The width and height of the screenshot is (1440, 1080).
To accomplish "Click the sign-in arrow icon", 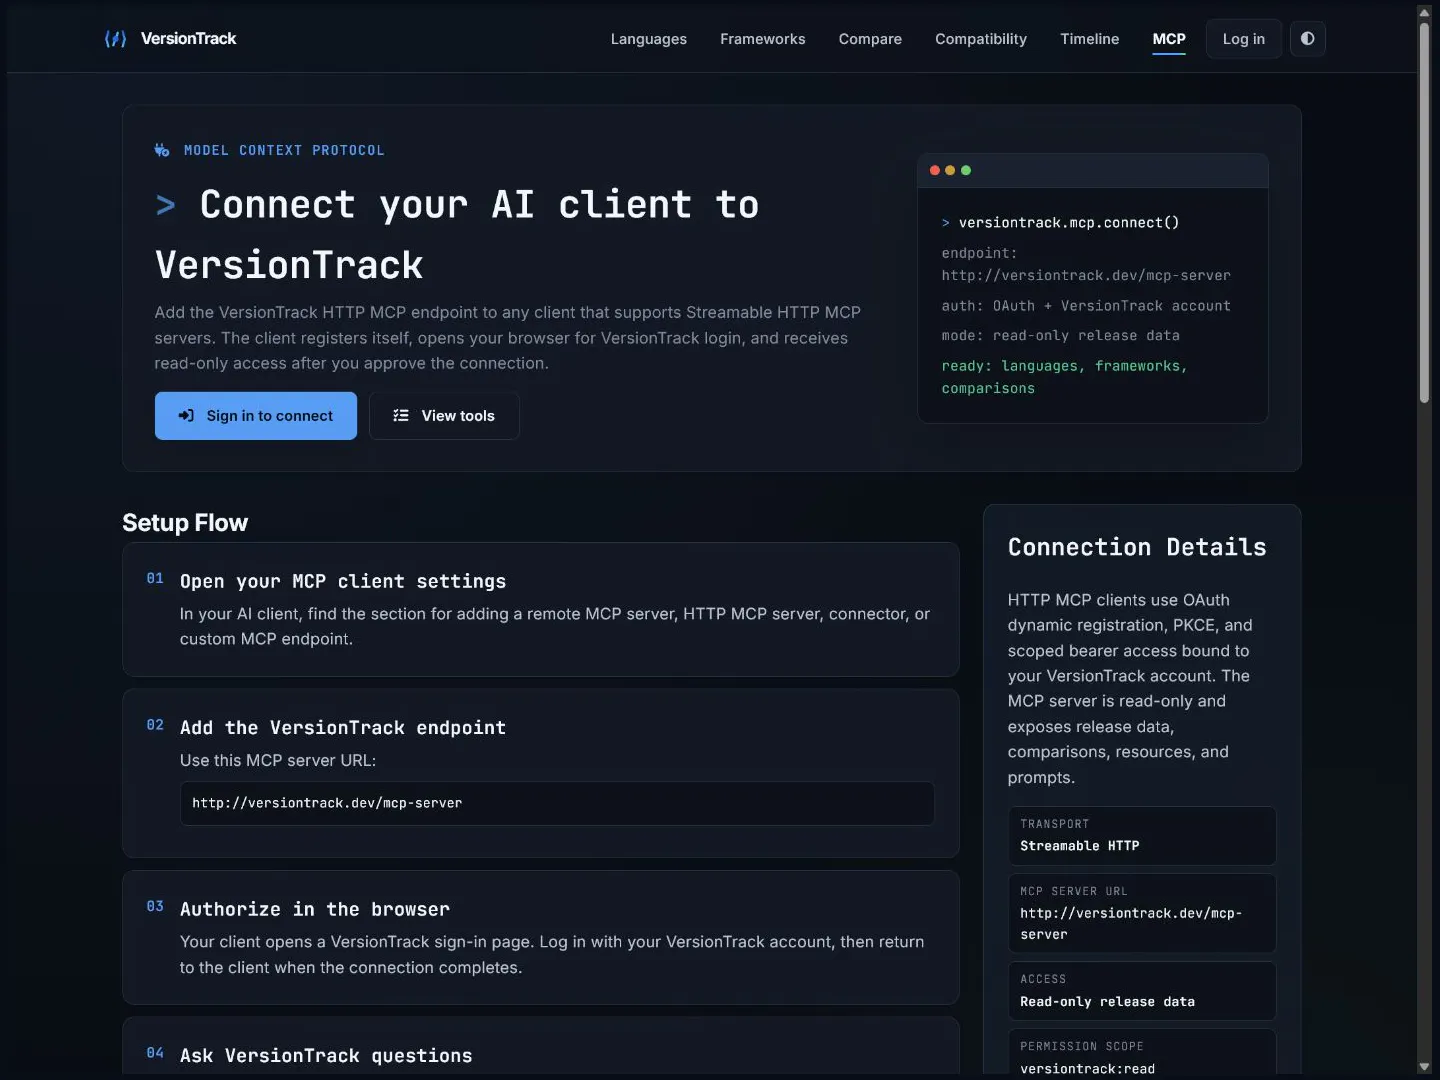I will click(x=186, y=416).
